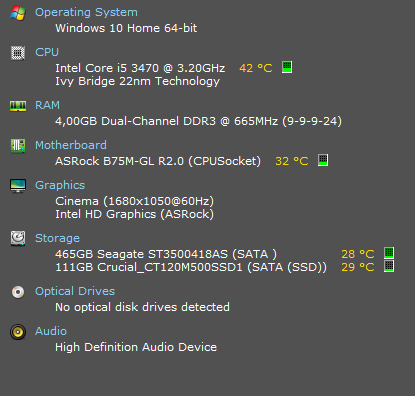Click the Windows logo Operating System icon
Screen dimensions: 415x396
pyautogui.click(x=18, y=13)
